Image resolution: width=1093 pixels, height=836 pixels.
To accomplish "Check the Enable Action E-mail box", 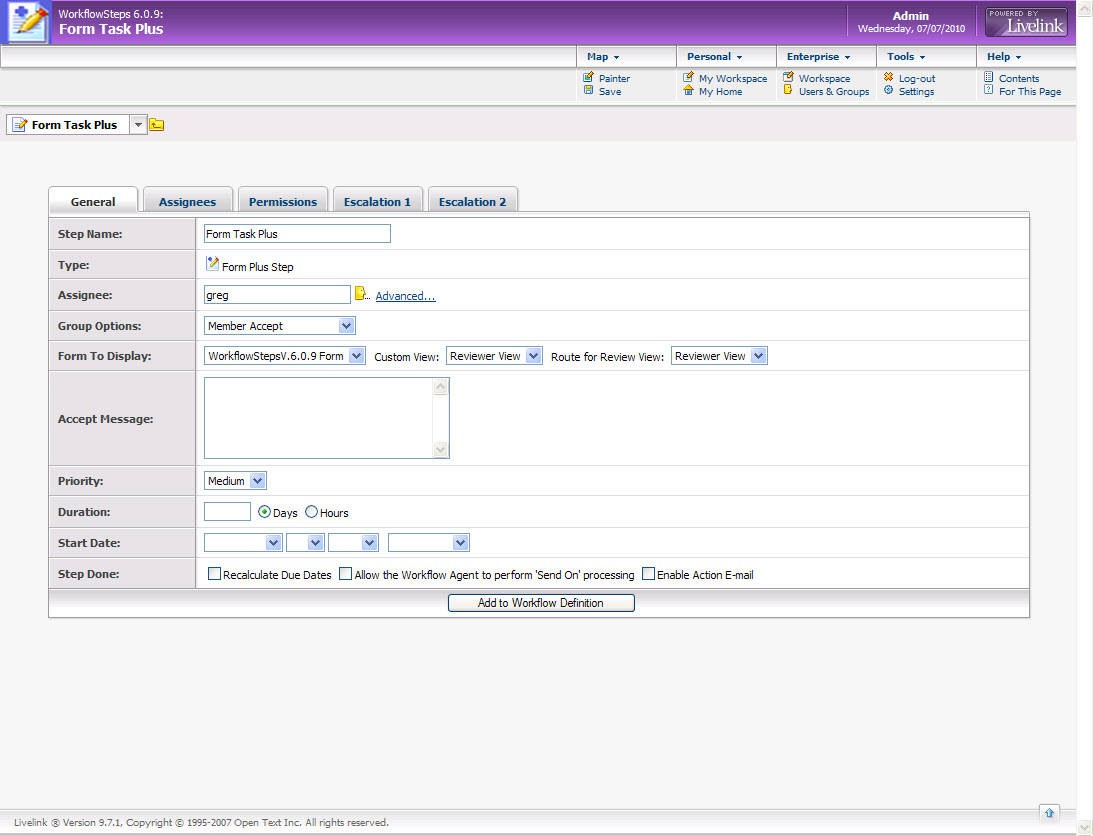I will pos(648,575).
